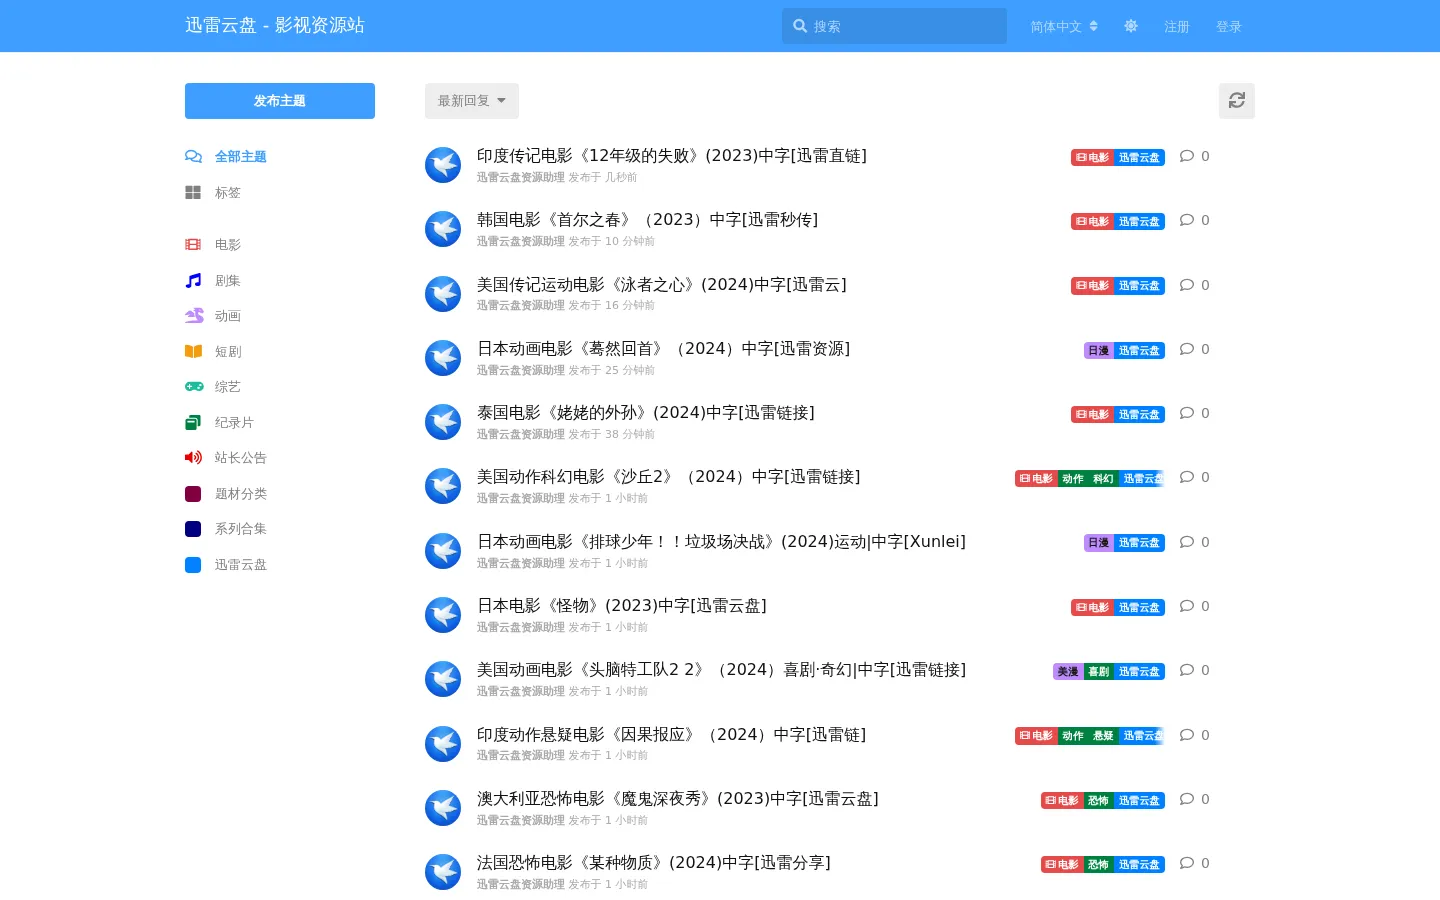Open the 最新回复 sort dropdown
This screenshot has width=1440, height=900.
tap(472, 101)
